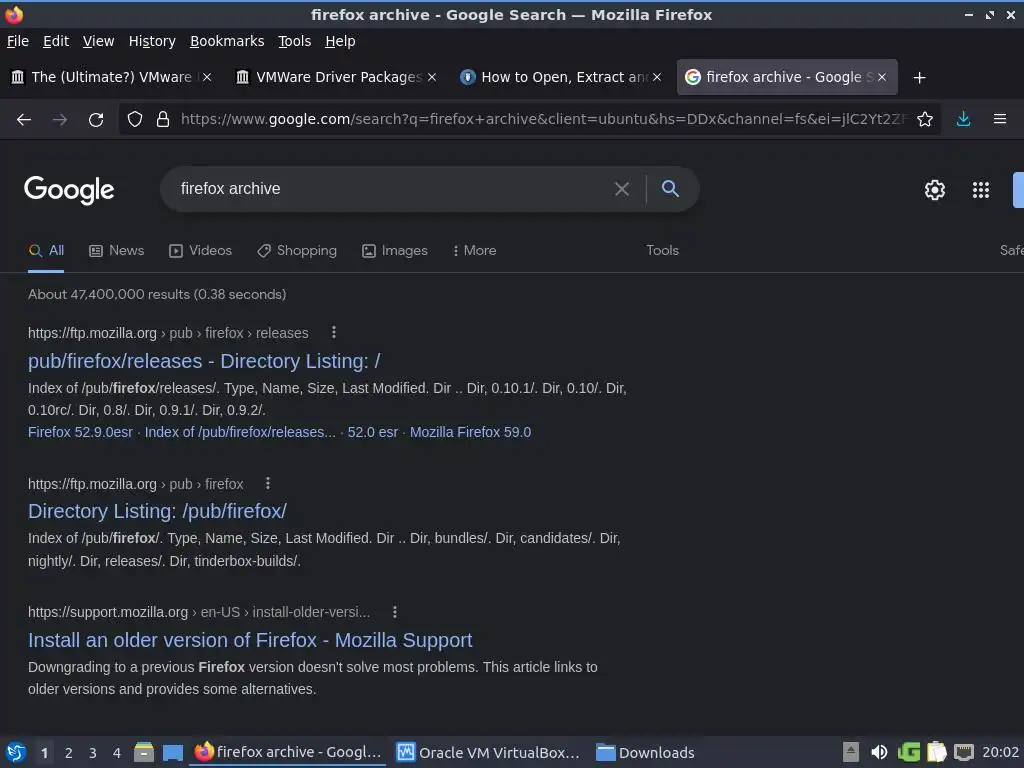Show desktop from taskbar icon
The height and width of the screenshot is (768, 1024).
pos(172,753)
